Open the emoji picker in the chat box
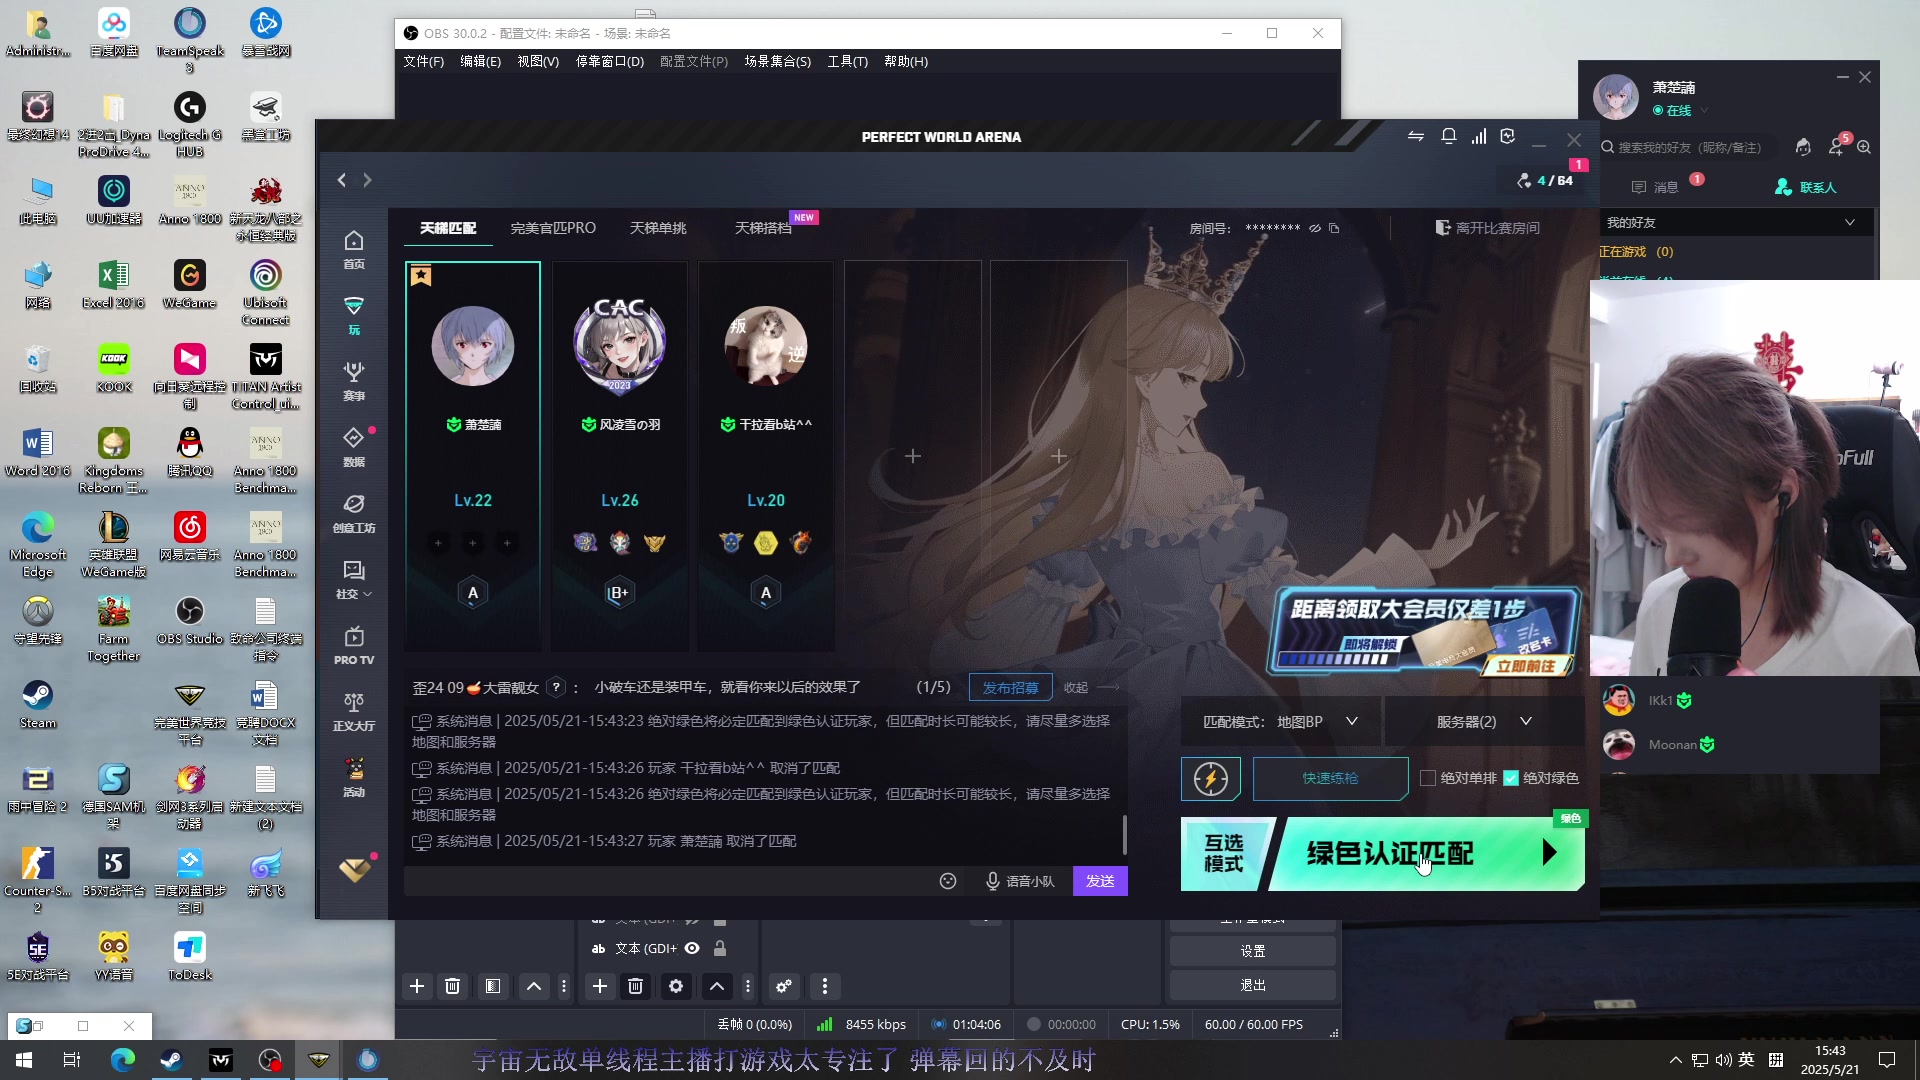The width and height of the screenshot is (1920, 1080). coord(948,881)
